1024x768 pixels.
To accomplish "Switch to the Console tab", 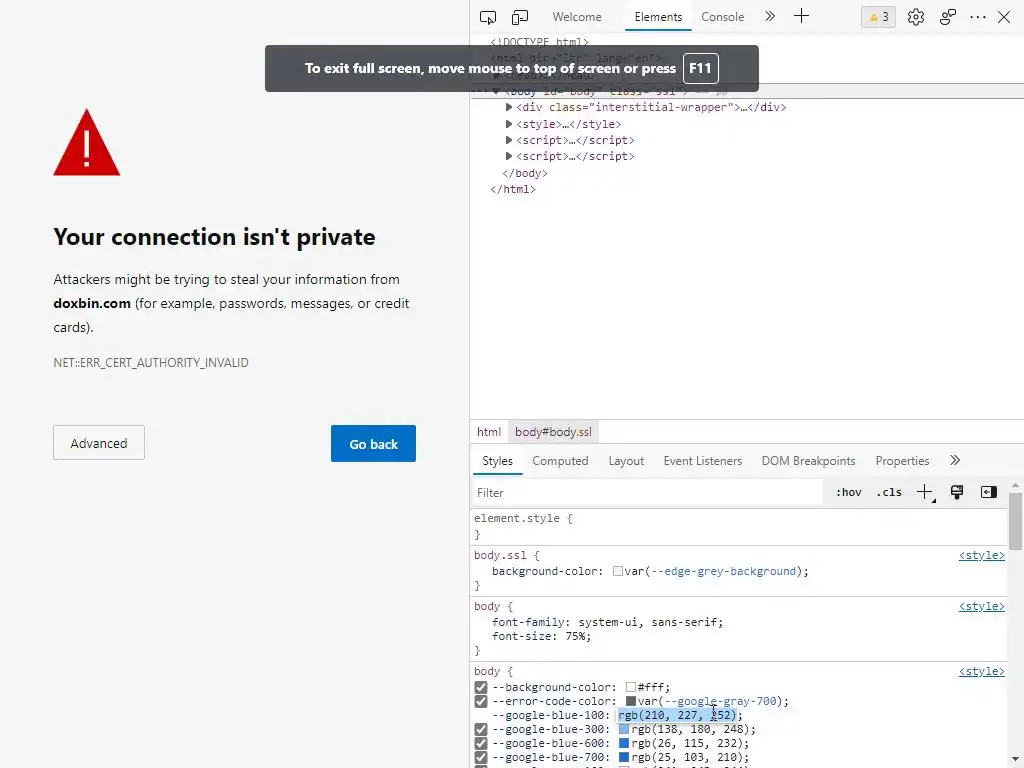I will (722, 17).
